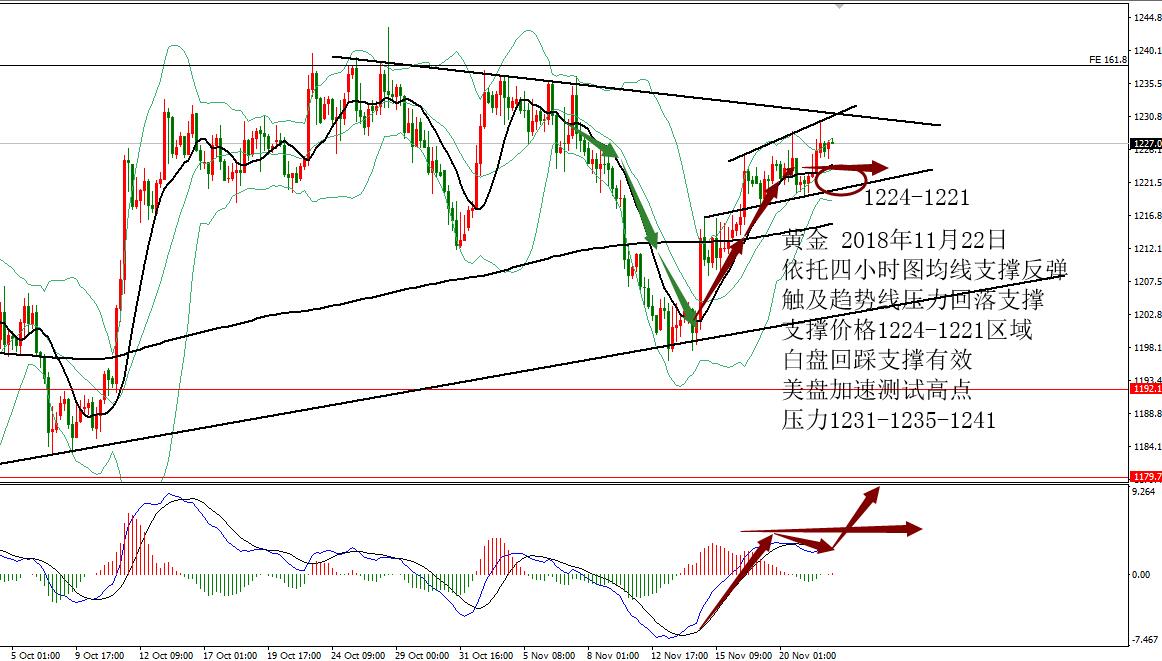Click the chart shift triangle marker at top
1162x661 pixels.
(x=839, y=7)
